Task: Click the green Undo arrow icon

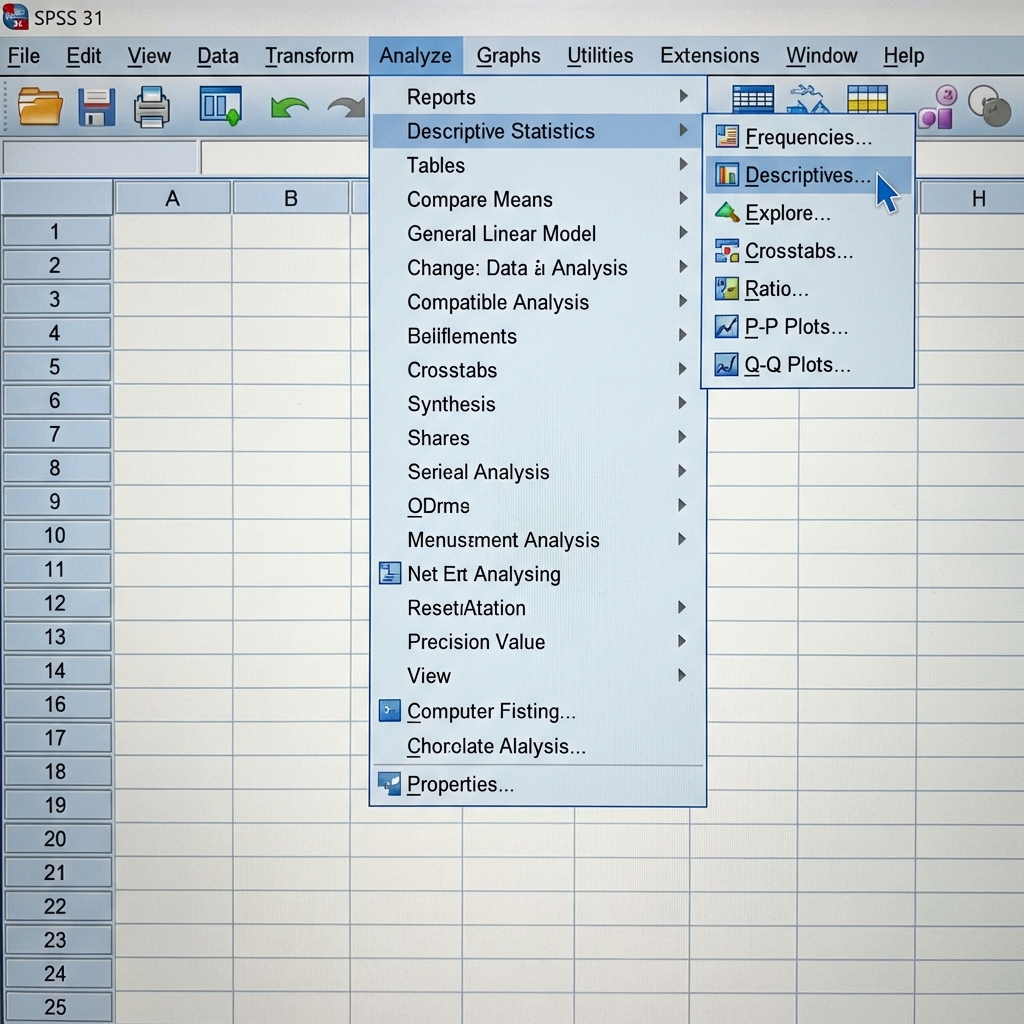Action: (289, 106)
